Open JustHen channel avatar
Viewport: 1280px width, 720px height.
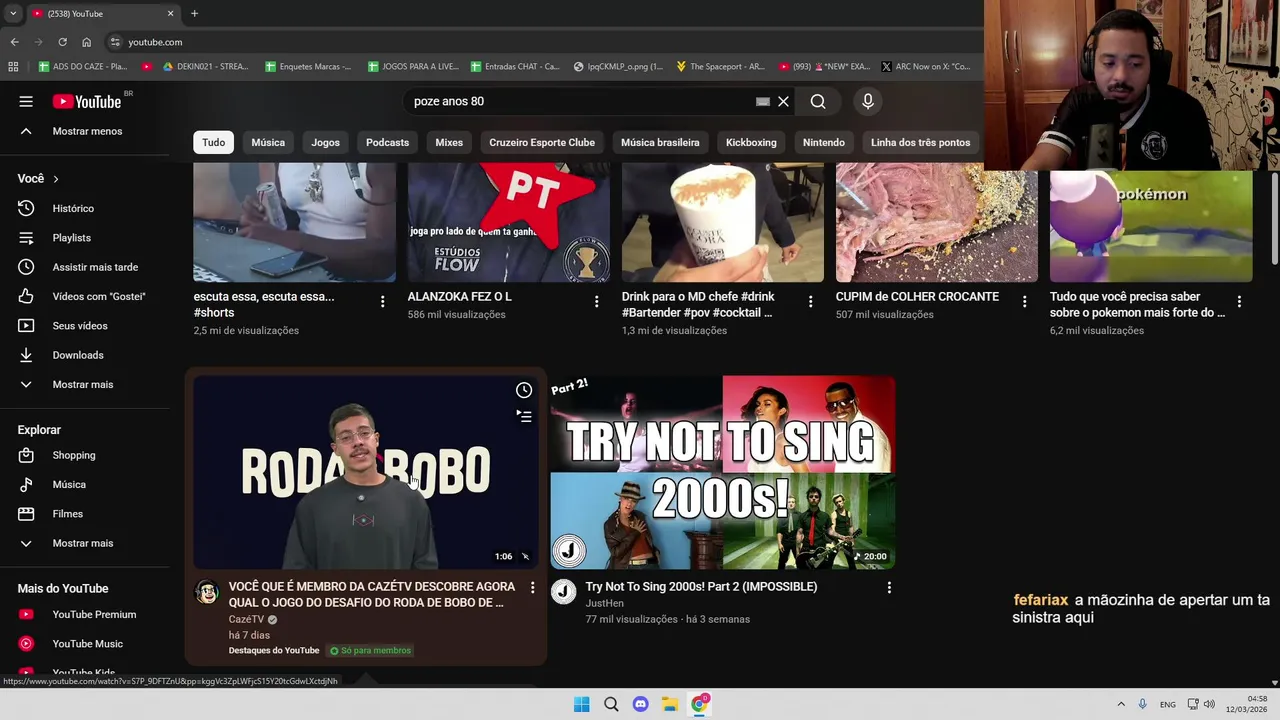coord(564,592)
